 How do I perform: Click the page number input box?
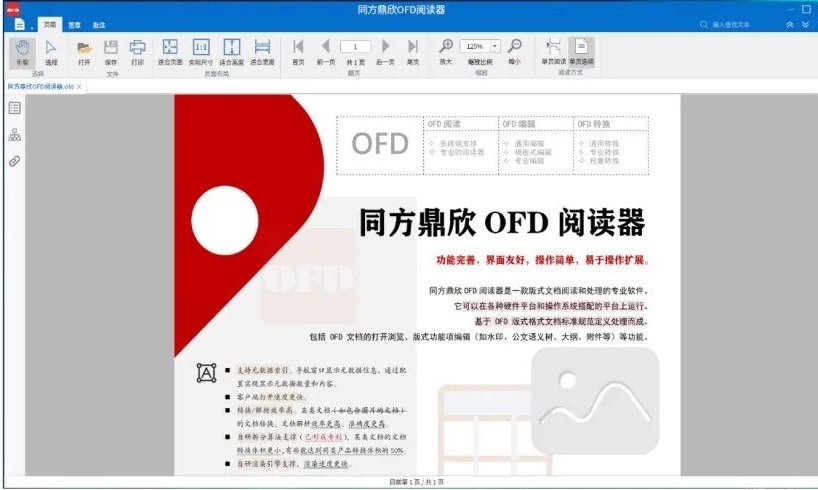[x=355, y=46]
